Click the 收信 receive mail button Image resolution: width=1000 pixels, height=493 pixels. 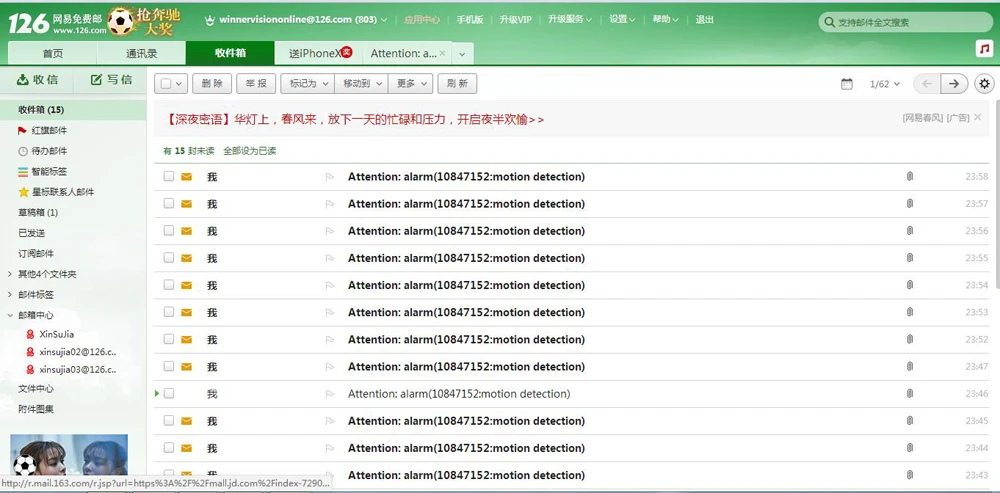tap(36, 80)
